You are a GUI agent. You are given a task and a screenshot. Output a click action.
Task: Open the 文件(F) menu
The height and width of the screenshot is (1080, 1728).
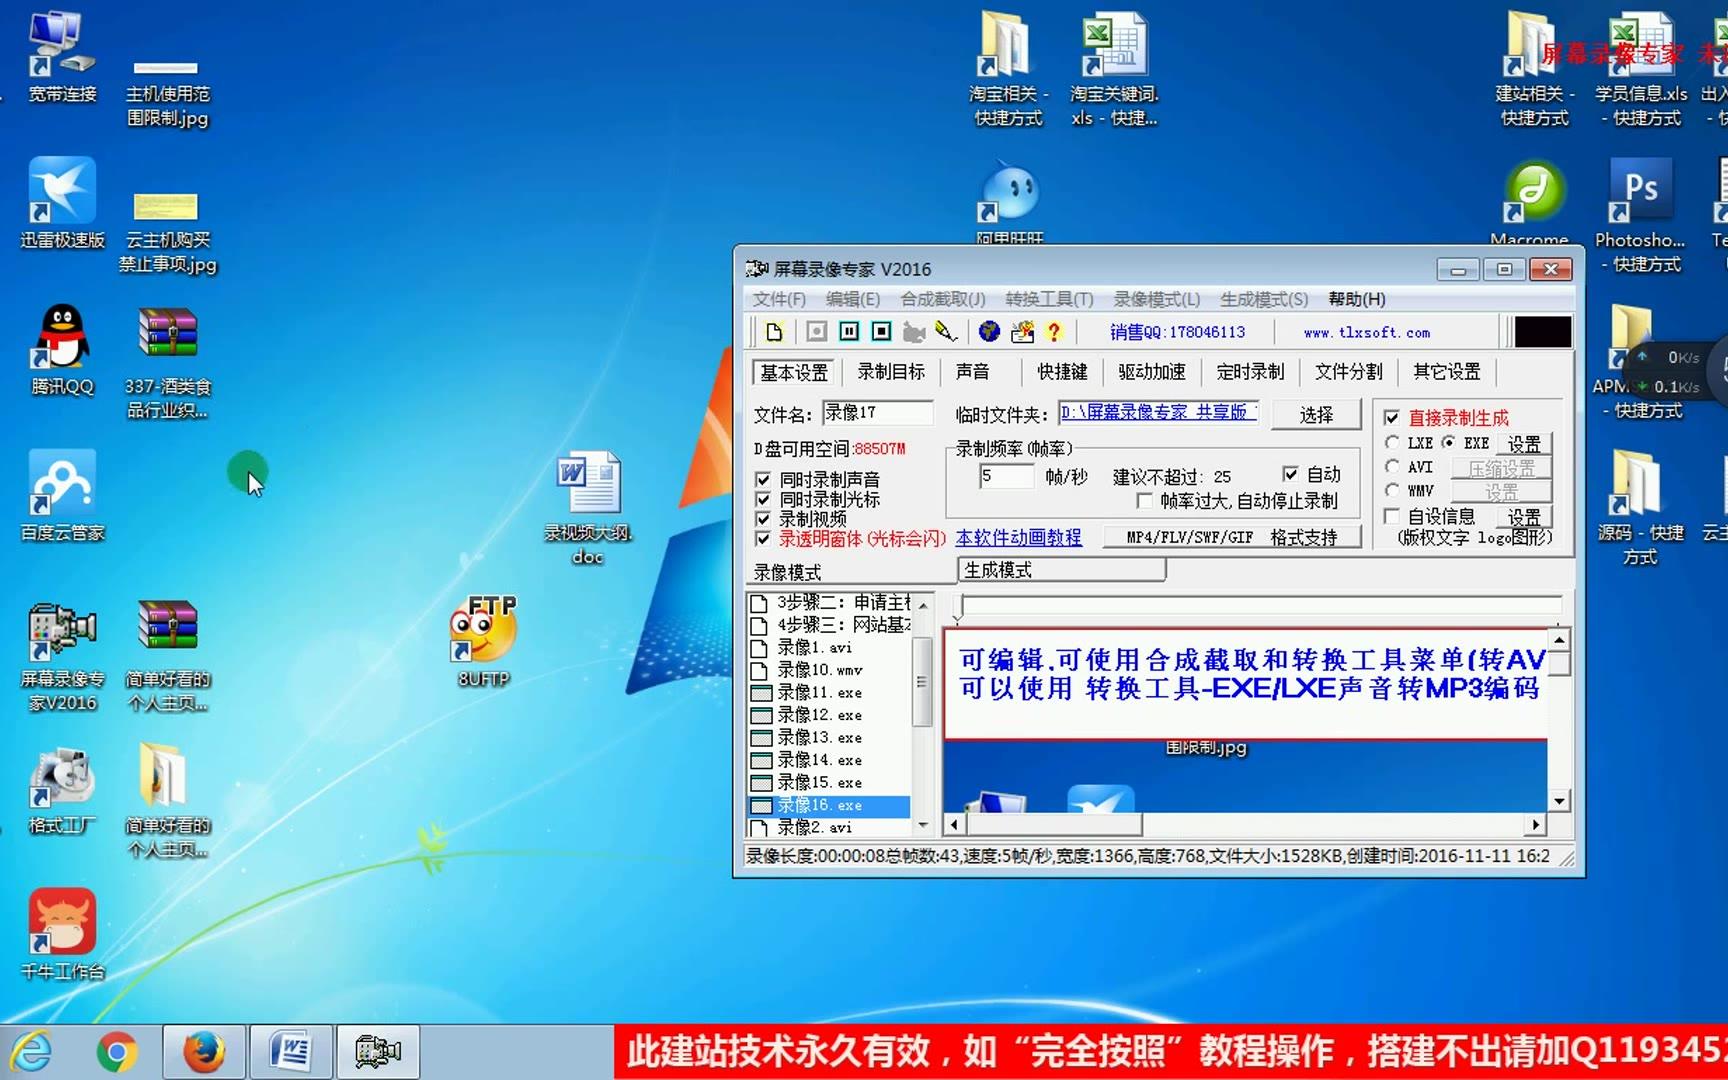tap(779, 299)
